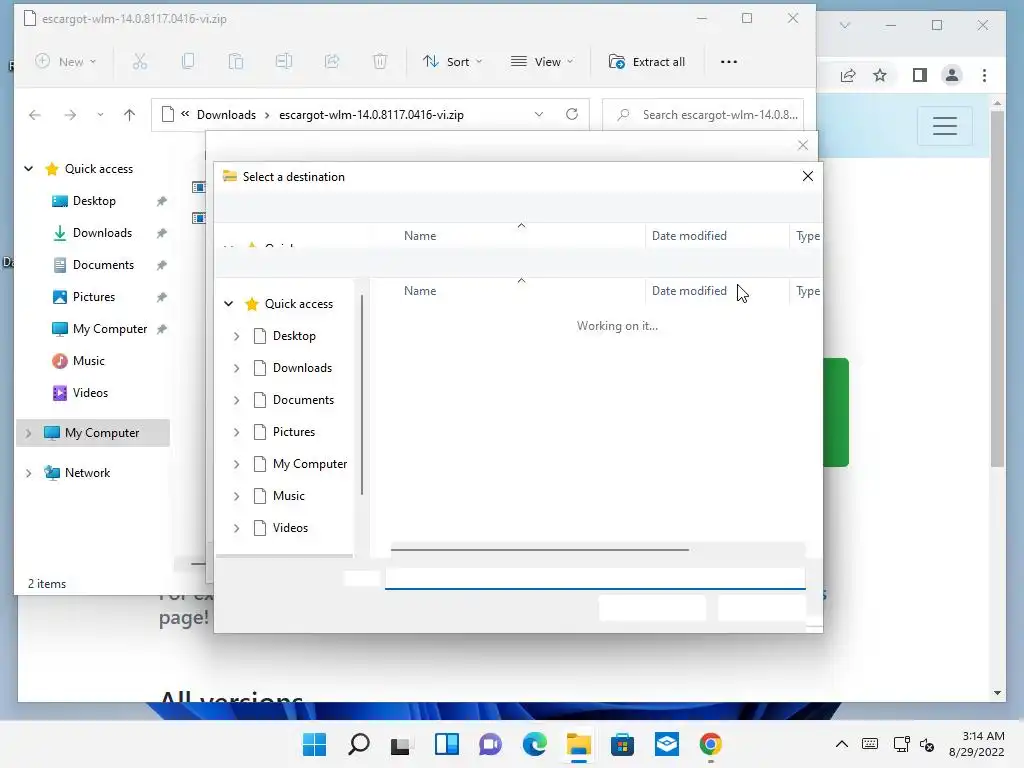The image size is (1024, 768).
Task: Click the Rename icon in Explorer toolbar
Action: pyautogui.click(x=283, y=61)
